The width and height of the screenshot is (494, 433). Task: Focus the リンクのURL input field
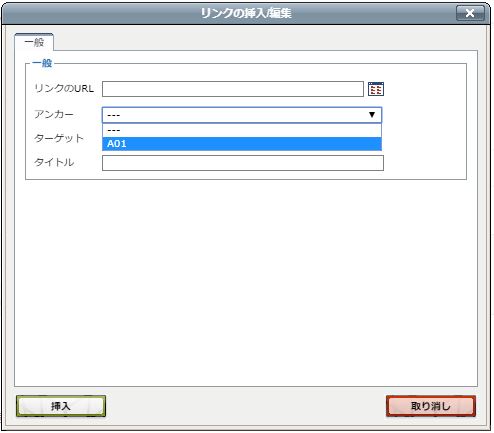coord(233,89)
